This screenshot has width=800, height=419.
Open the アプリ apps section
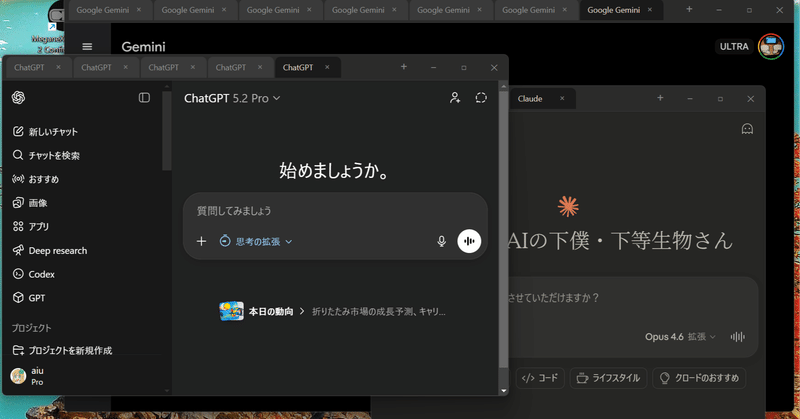(x=31, y=227)
